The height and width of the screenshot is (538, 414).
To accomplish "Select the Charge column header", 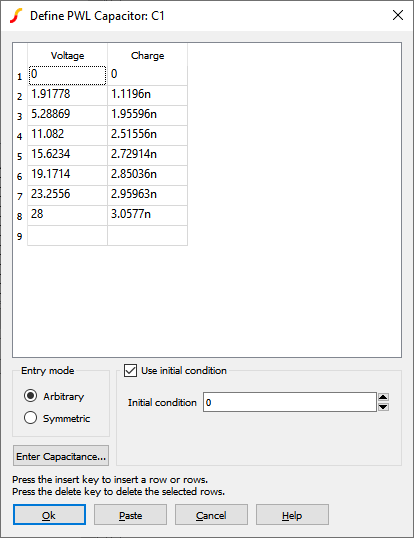I will (147, 55).
